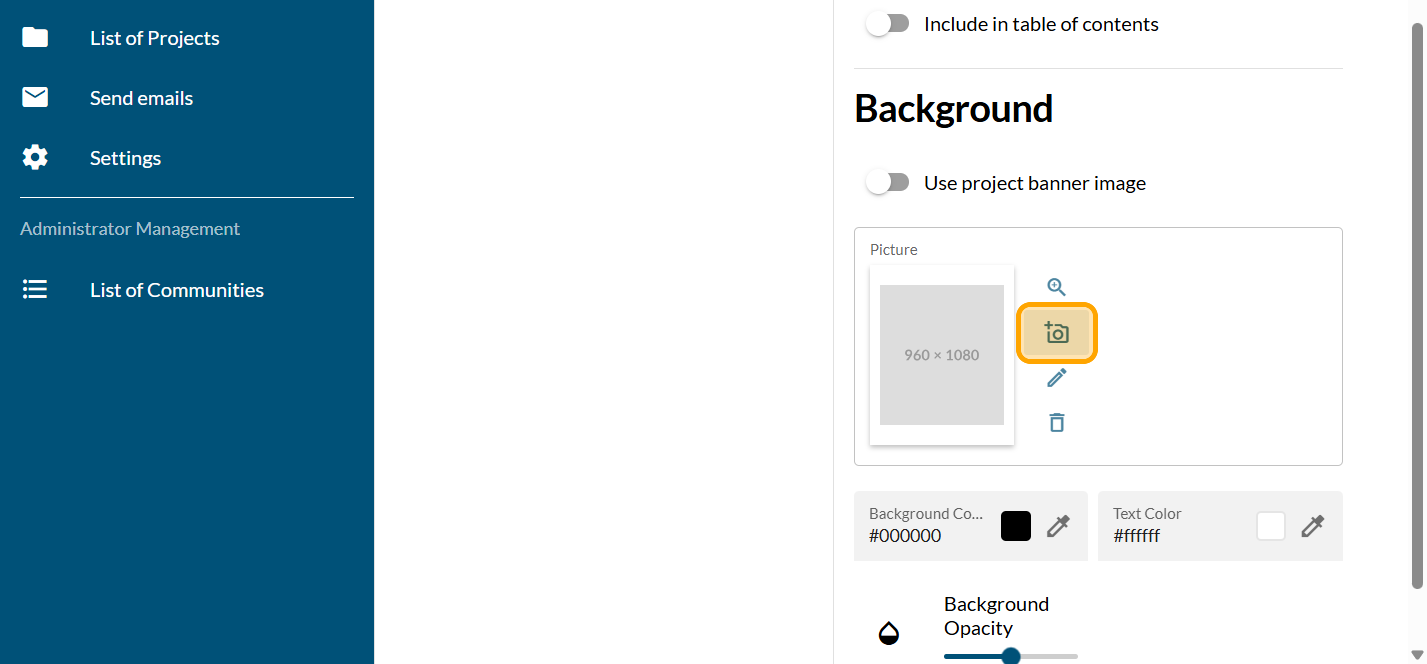Click the folder icon for List of Projects
Screen dimensions: 1427x664
35,38
